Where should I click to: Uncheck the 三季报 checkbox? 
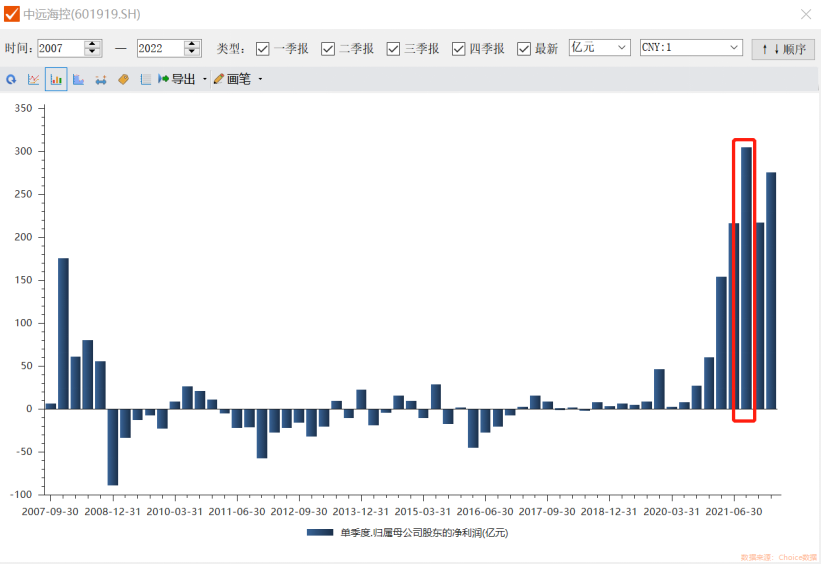(393, 49)
